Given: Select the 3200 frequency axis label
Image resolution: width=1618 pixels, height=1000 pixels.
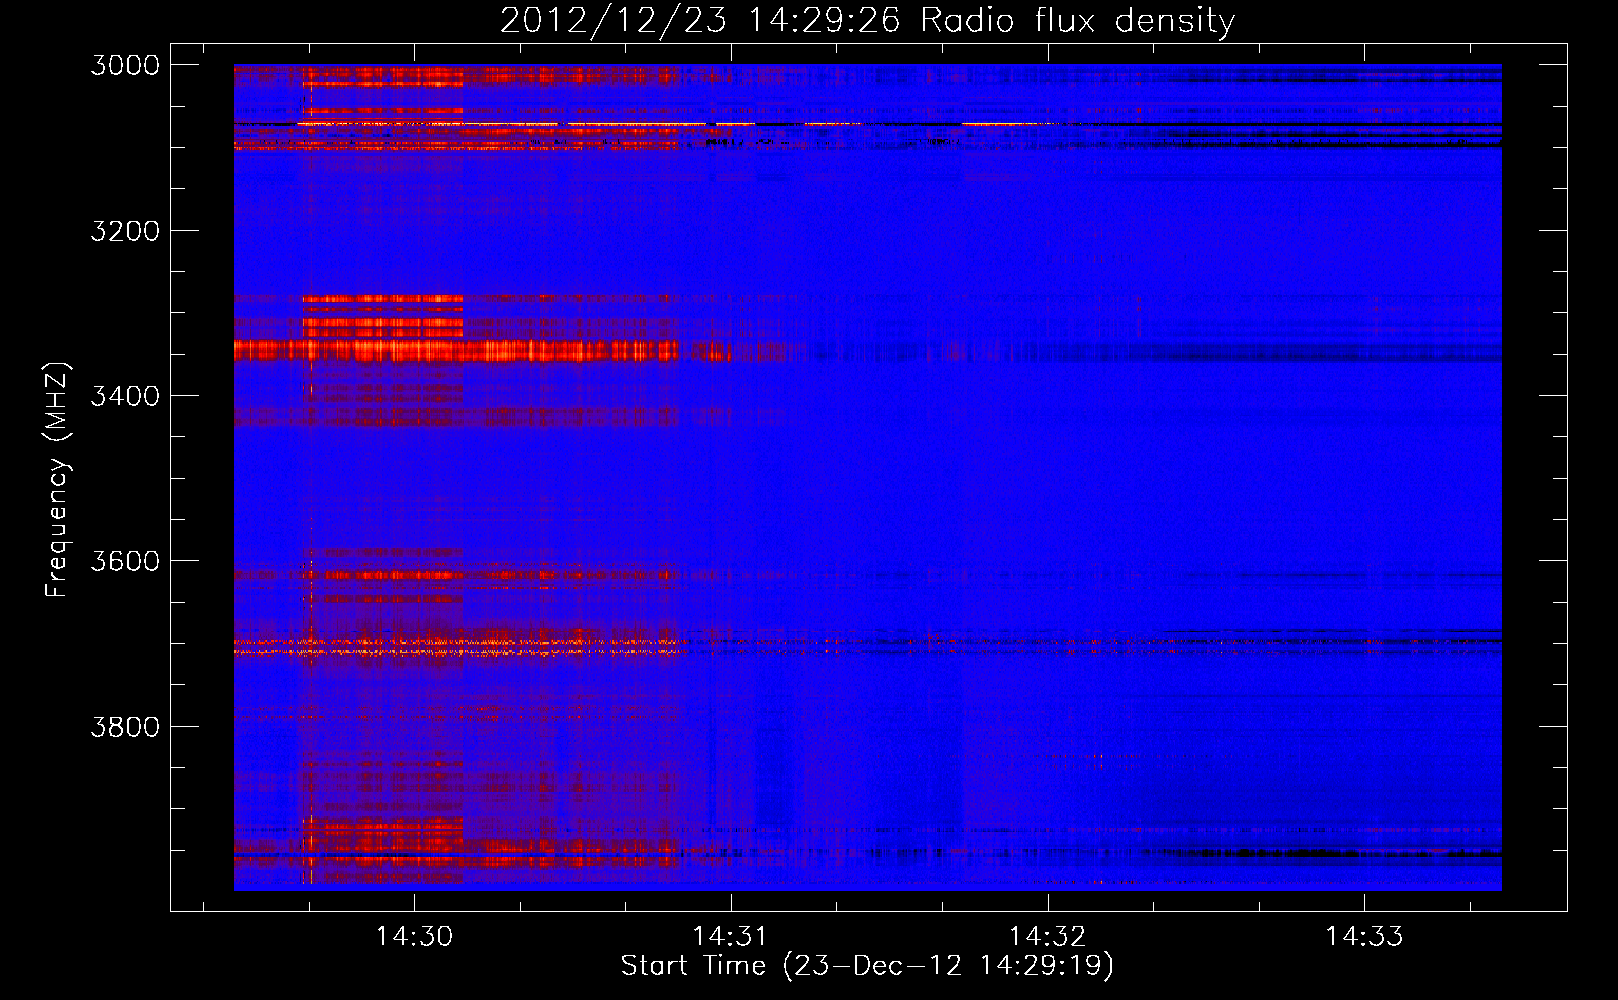Looking at the screenshot, I should (125, 231).
